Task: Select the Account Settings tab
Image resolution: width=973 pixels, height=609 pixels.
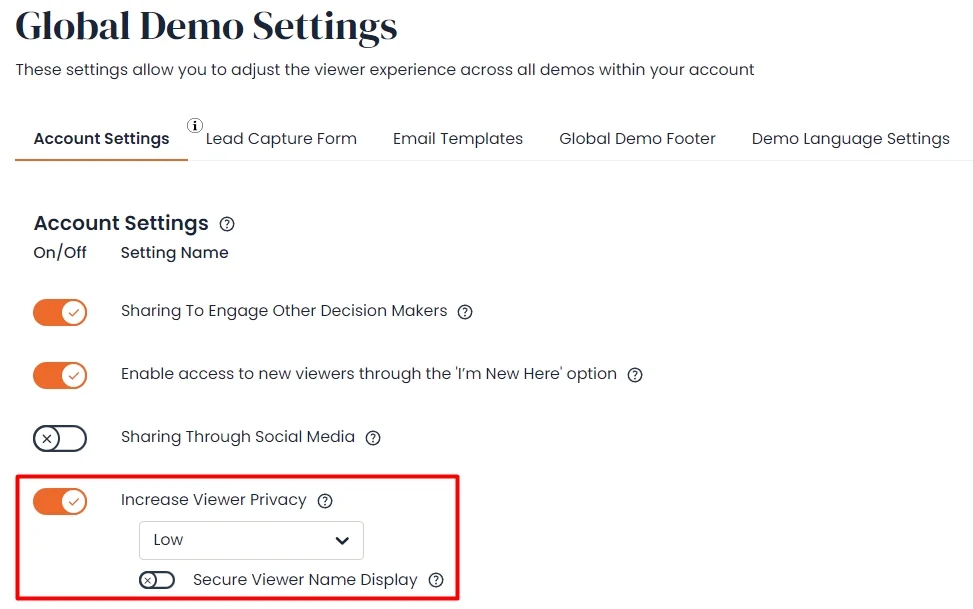Action: [x=101, y=138]
